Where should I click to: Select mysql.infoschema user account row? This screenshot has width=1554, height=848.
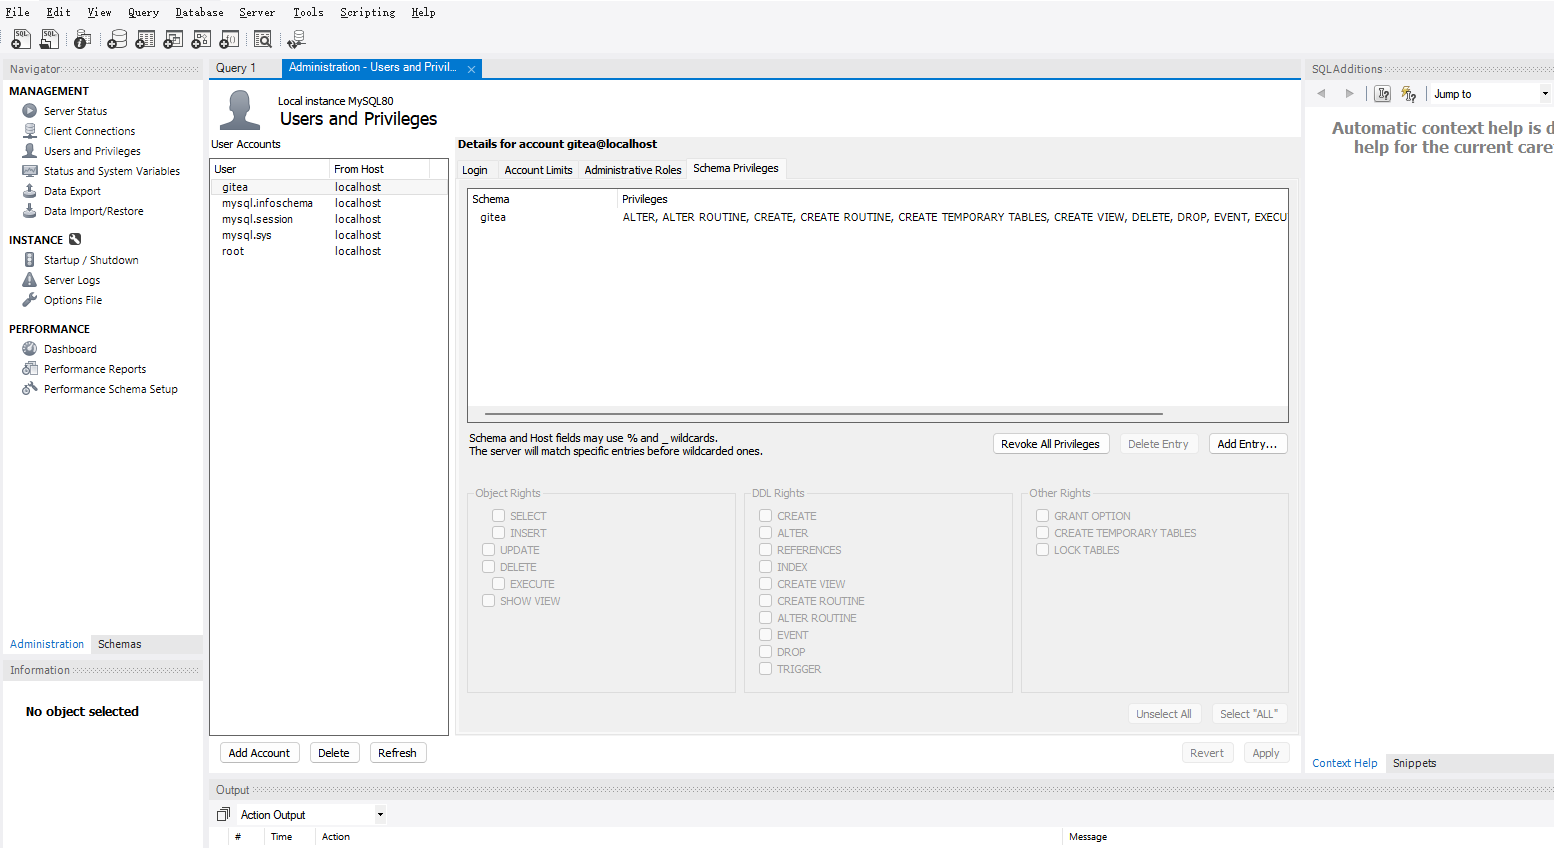click(329, 203)
